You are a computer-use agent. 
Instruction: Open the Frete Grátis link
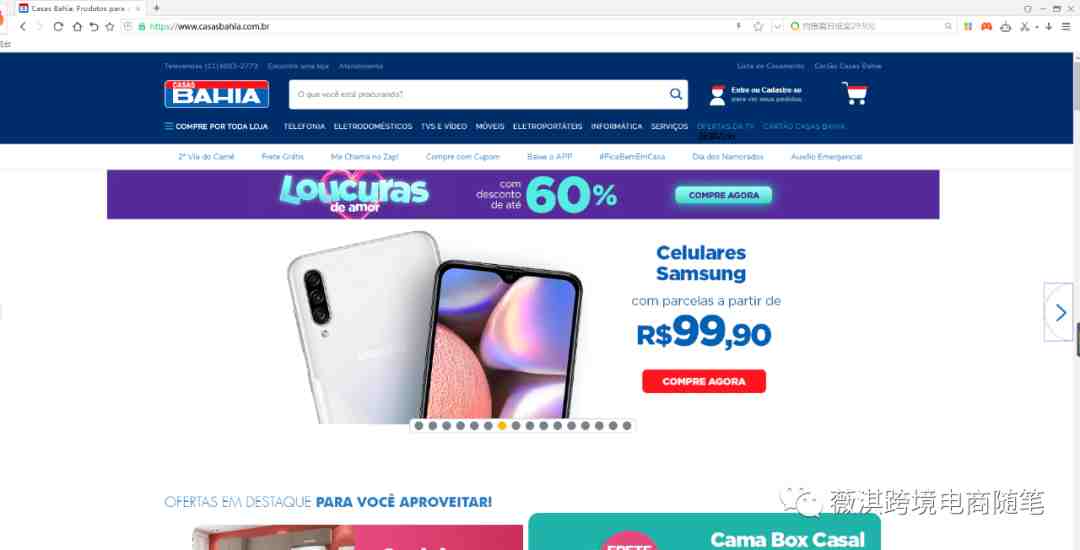282,157
